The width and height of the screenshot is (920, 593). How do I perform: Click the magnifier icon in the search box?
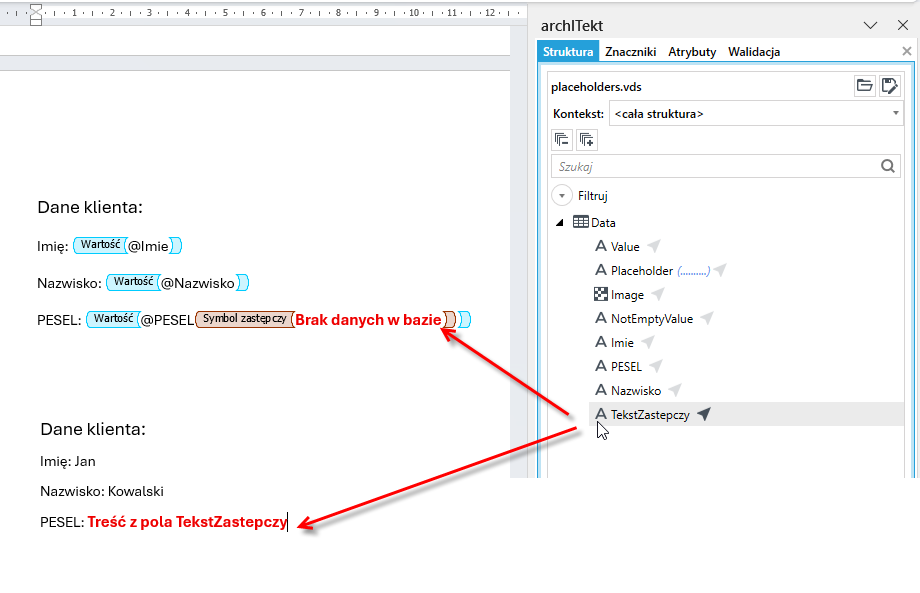[888, 167]
